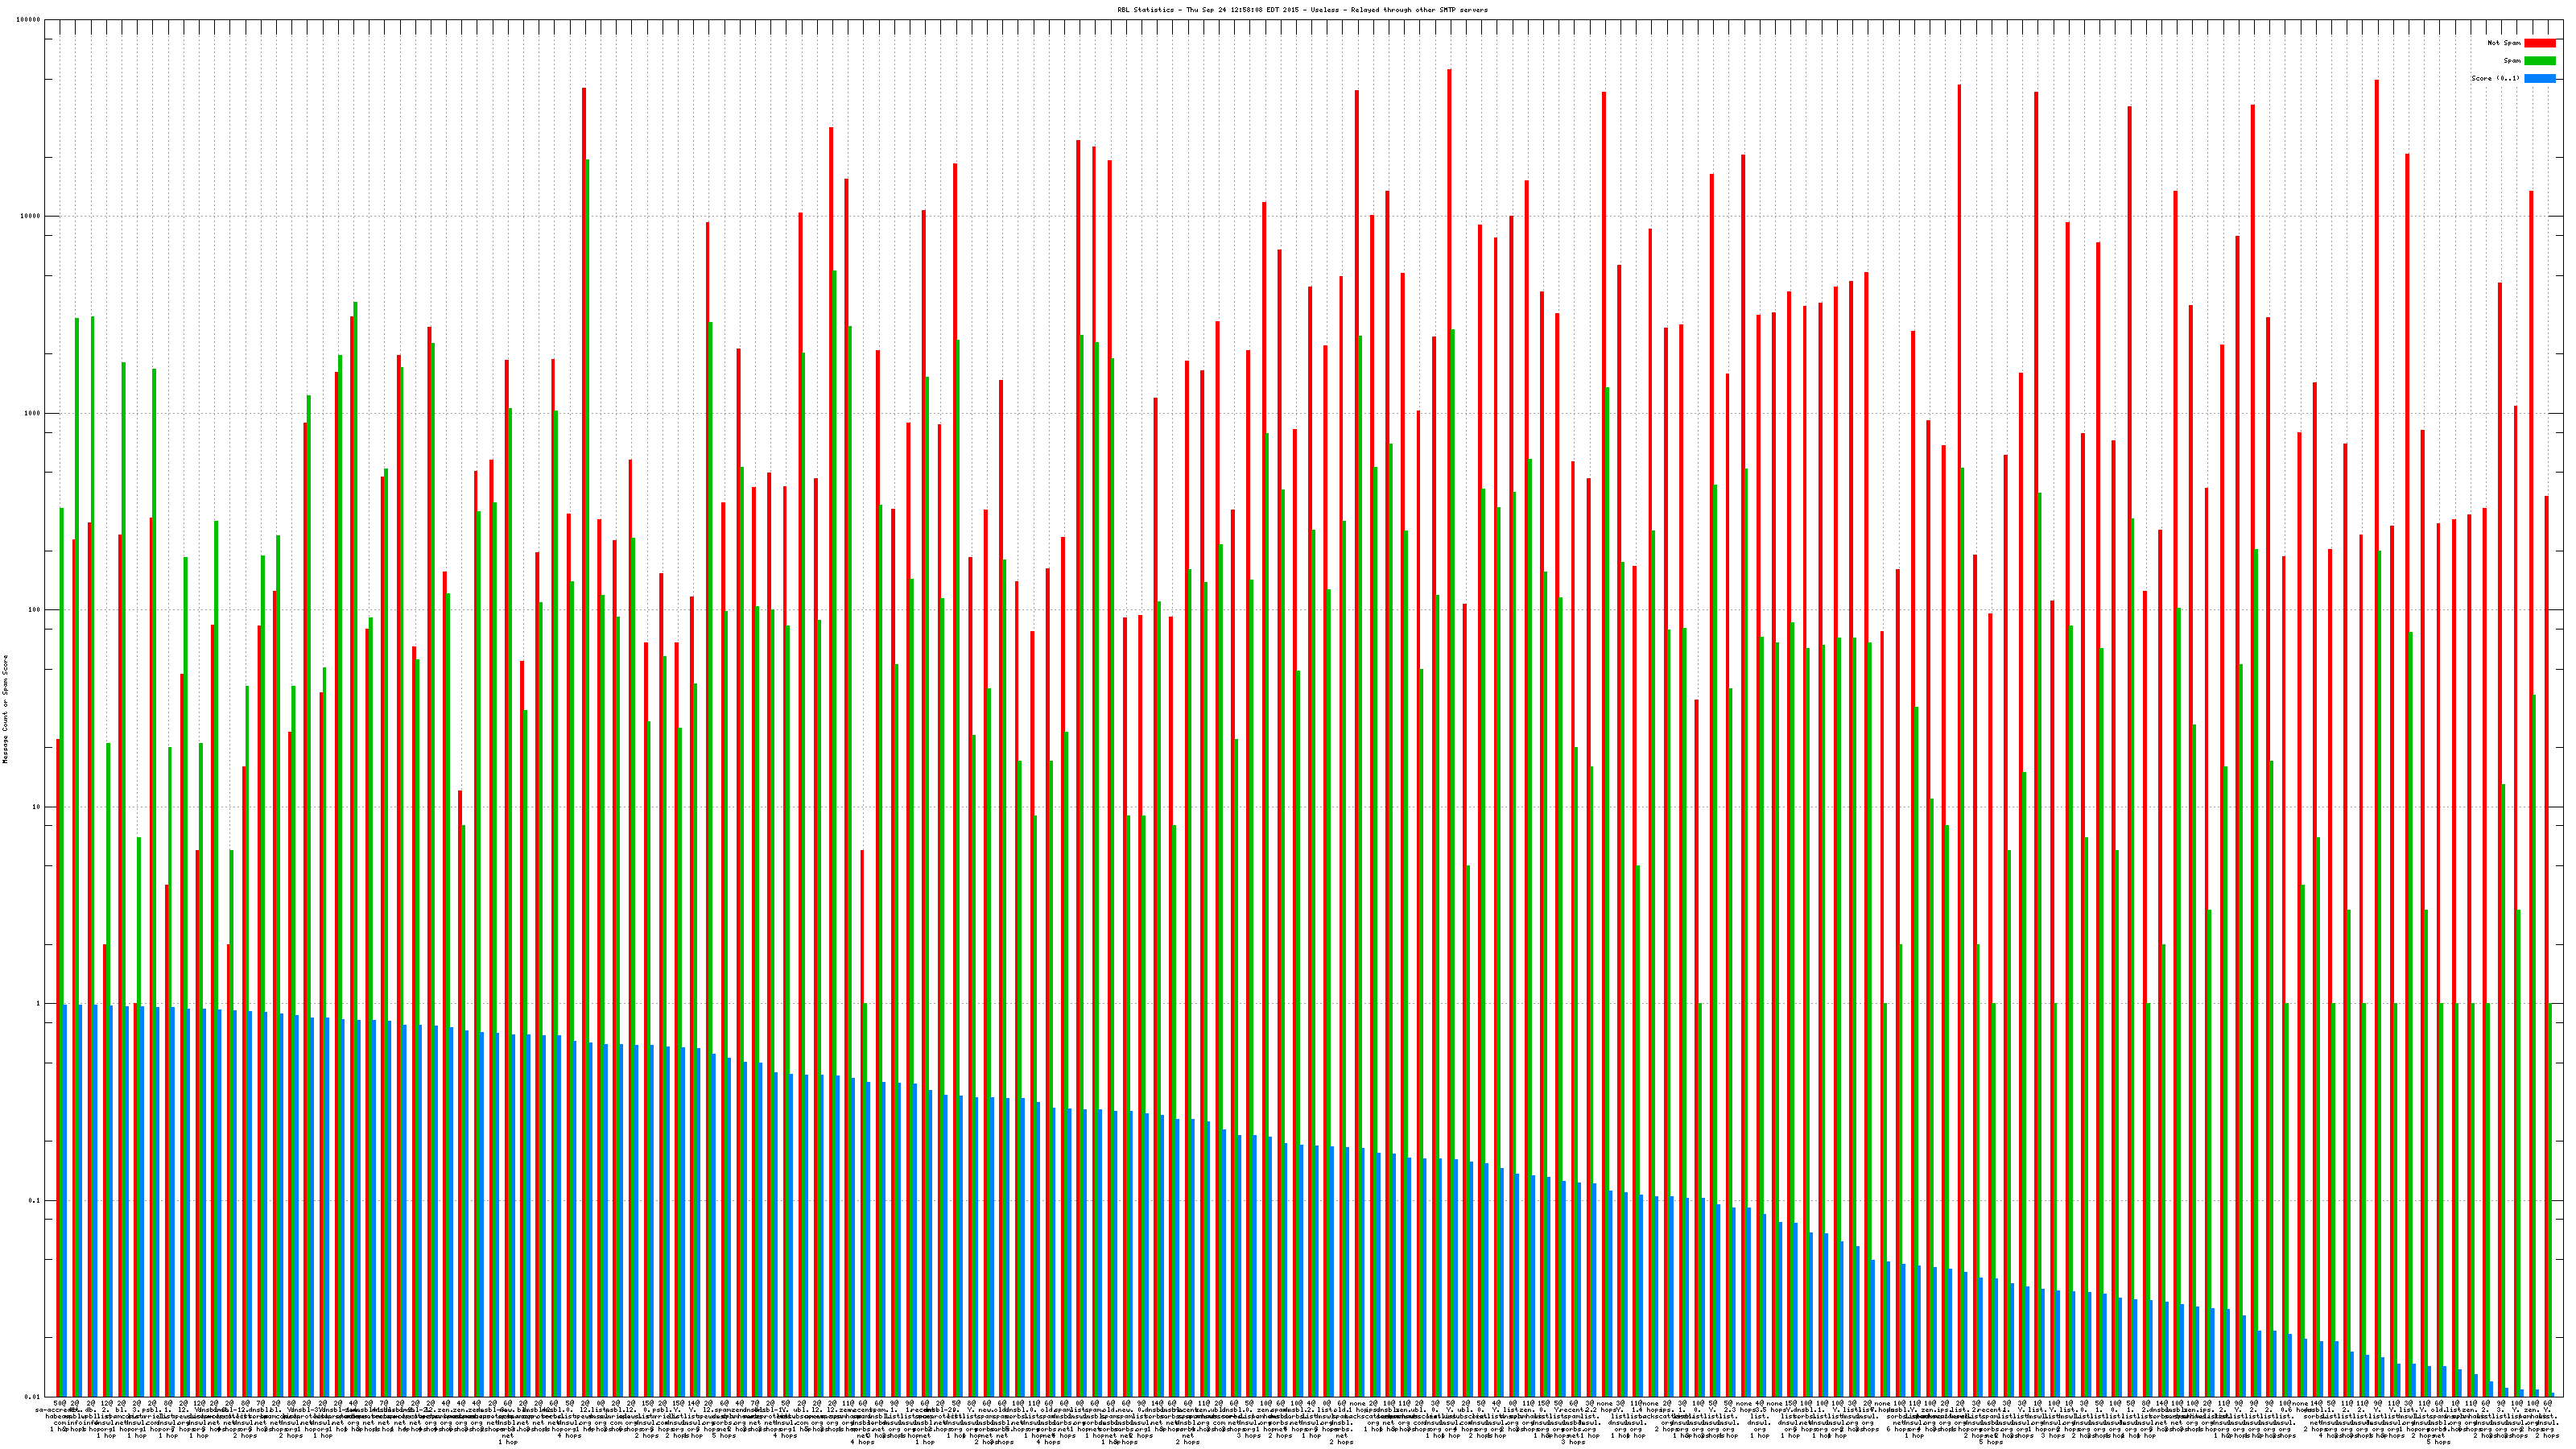Click the 1 y-axis tick label
The image size is (2576, 1449).
click(39, 1004)
